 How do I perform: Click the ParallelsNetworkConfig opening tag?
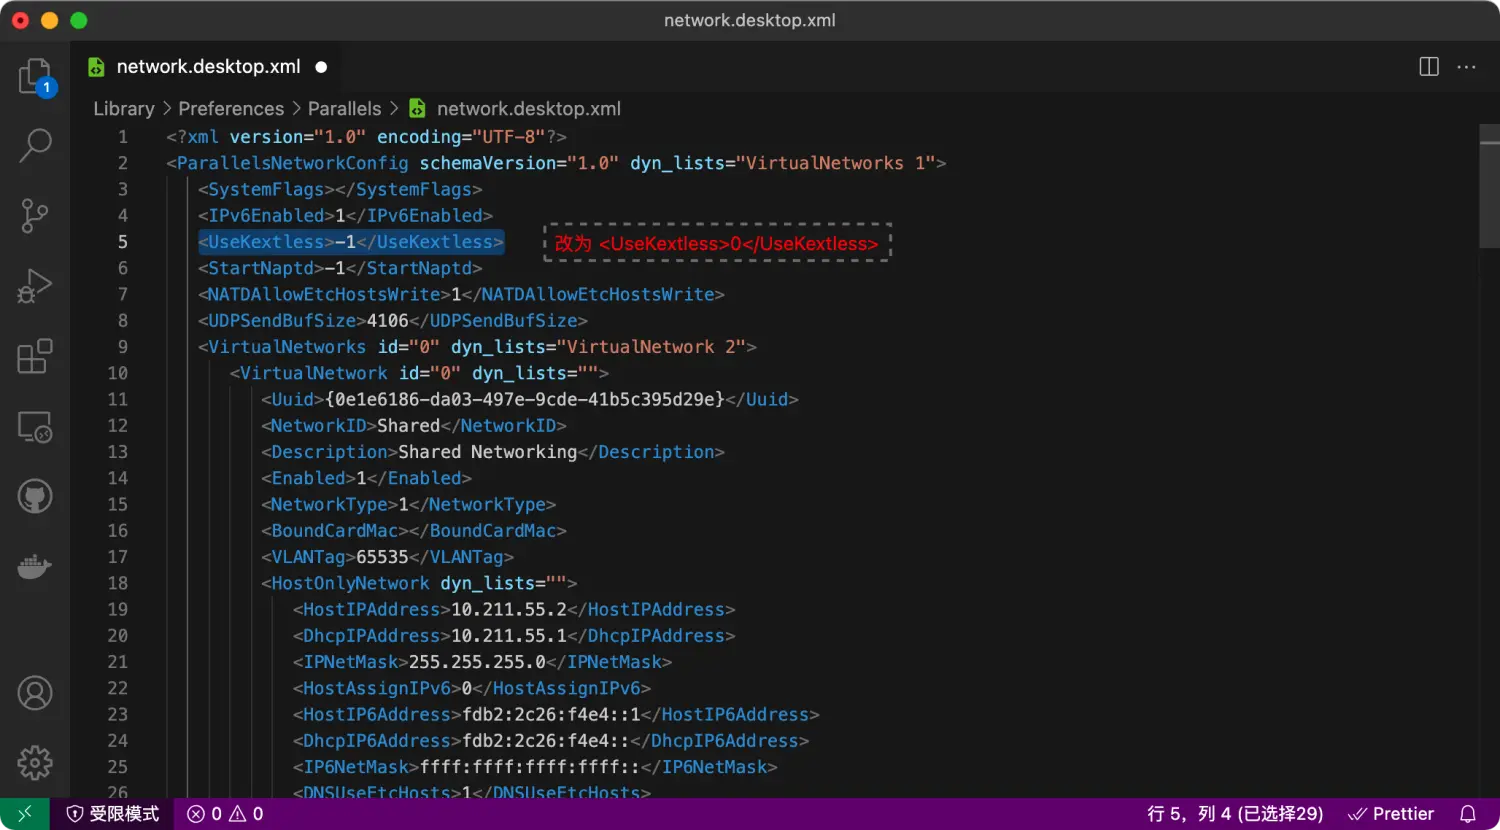pos(556,163)
